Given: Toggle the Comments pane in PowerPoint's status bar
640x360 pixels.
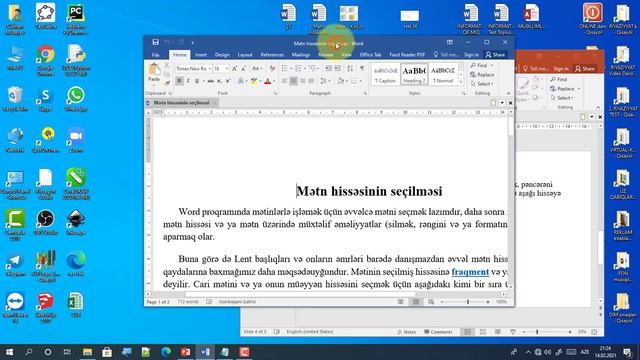Looking at the screenshot, I should [438, 332].
